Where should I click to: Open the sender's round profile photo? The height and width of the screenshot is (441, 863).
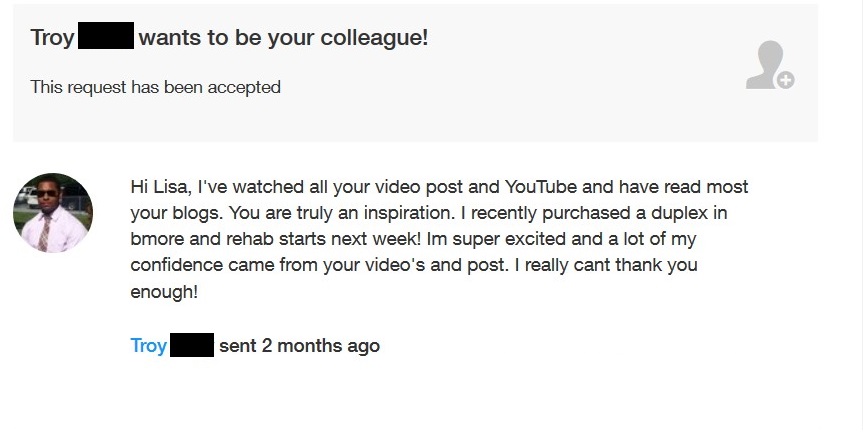(53, 212)
